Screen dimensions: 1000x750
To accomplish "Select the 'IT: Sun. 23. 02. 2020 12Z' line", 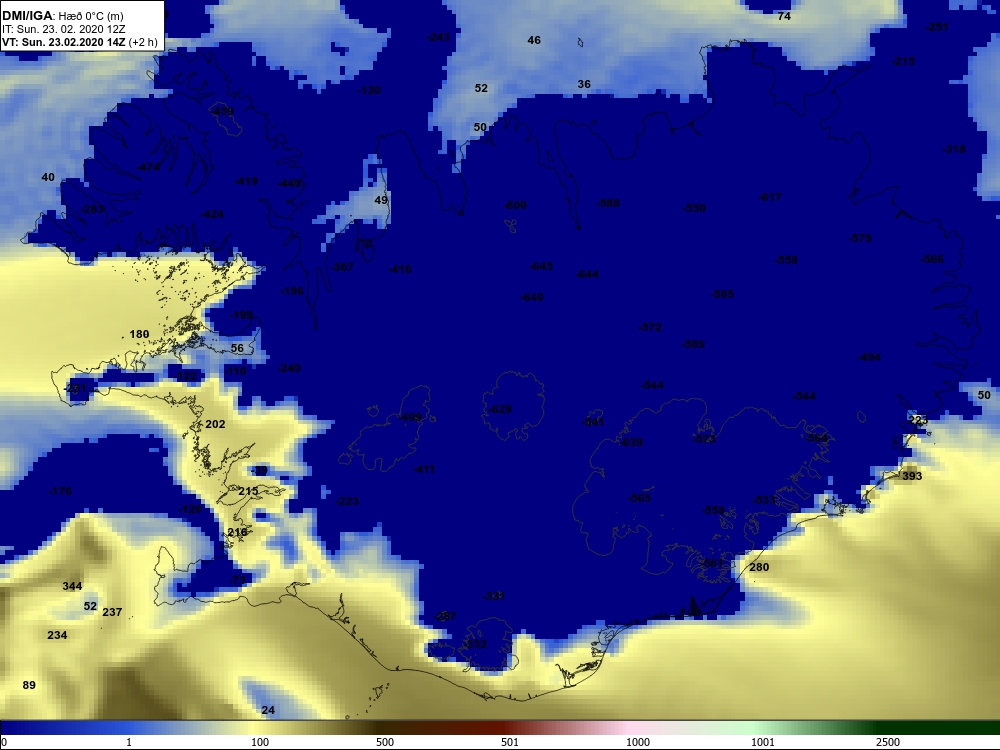I will [x=63, y=29].
